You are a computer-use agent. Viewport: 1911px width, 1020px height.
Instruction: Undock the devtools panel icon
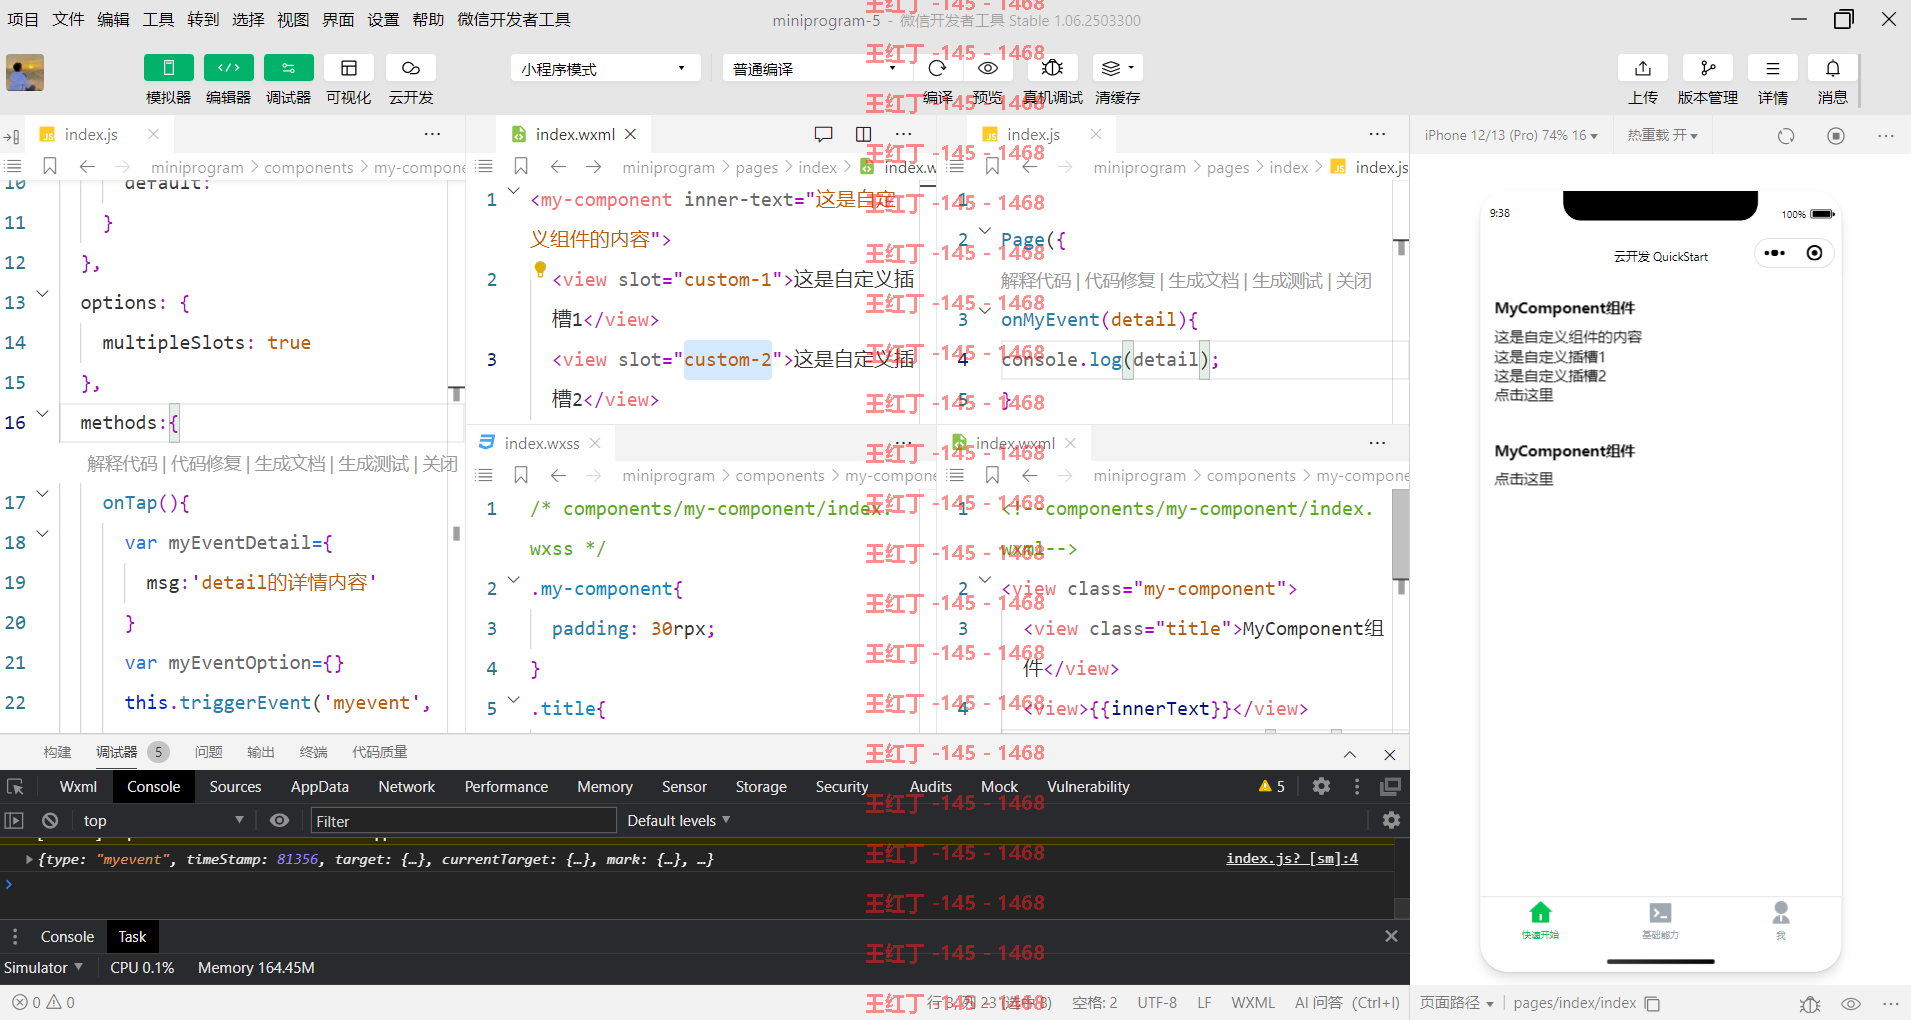(x=1390, y=787)
